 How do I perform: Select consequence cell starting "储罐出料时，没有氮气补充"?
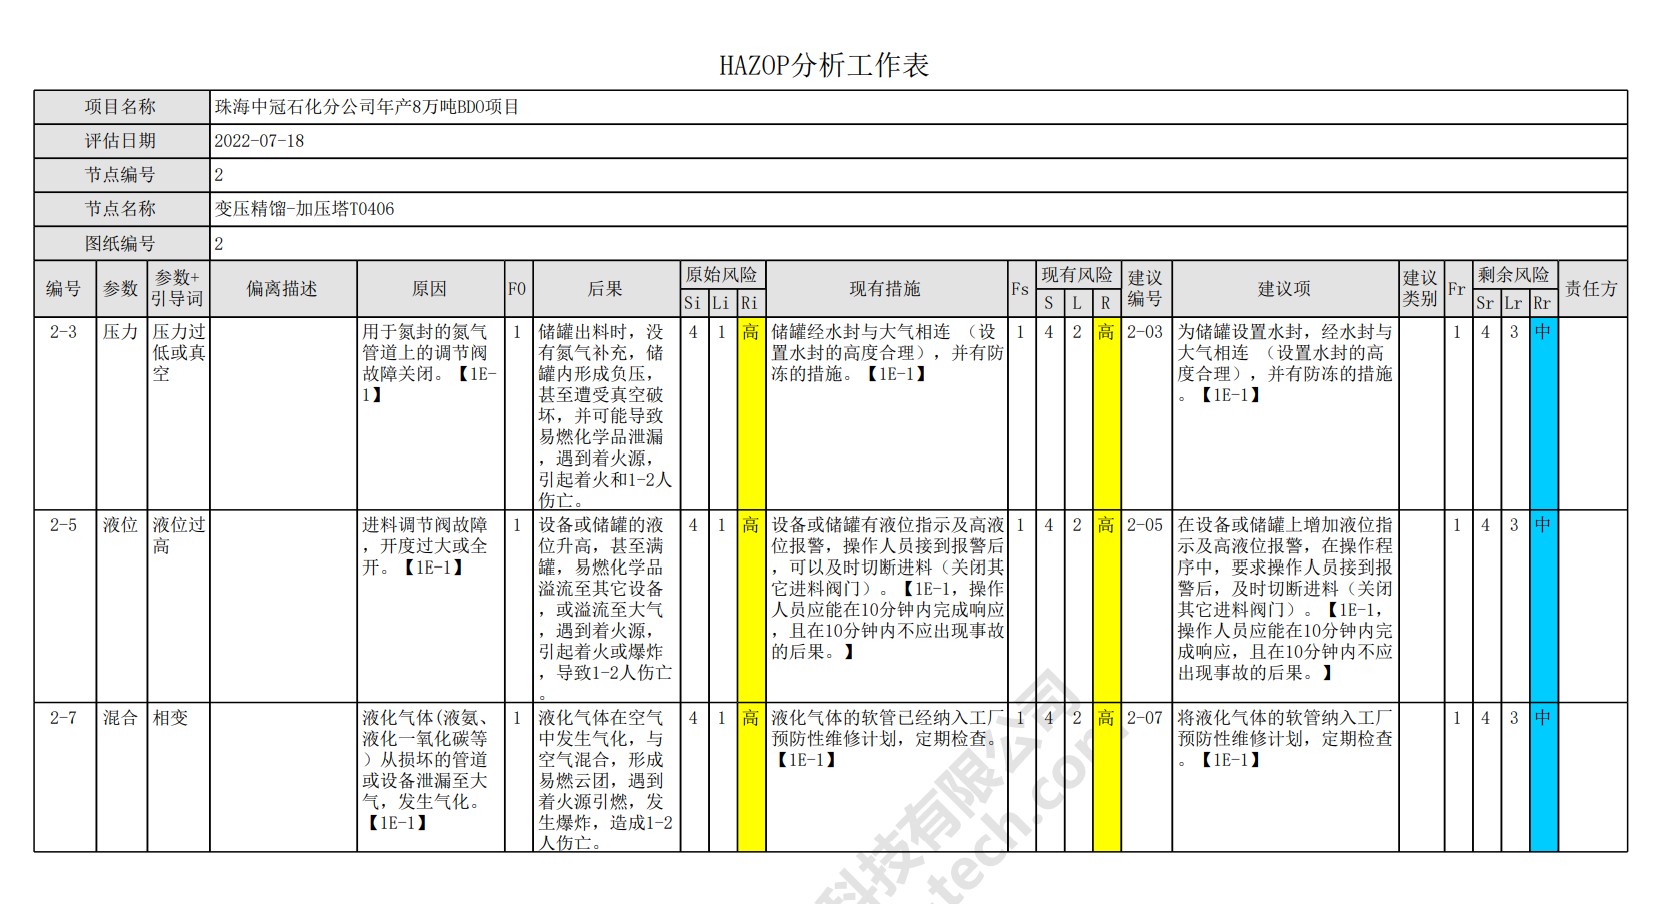[606, 413]
